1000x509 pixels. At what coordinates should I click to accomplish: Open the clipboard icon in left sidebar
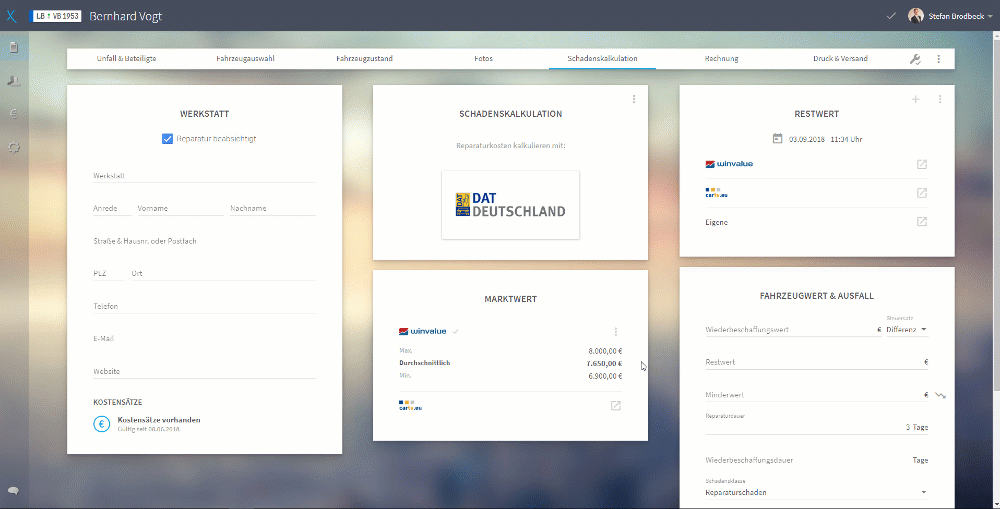(x=13, y=48)
